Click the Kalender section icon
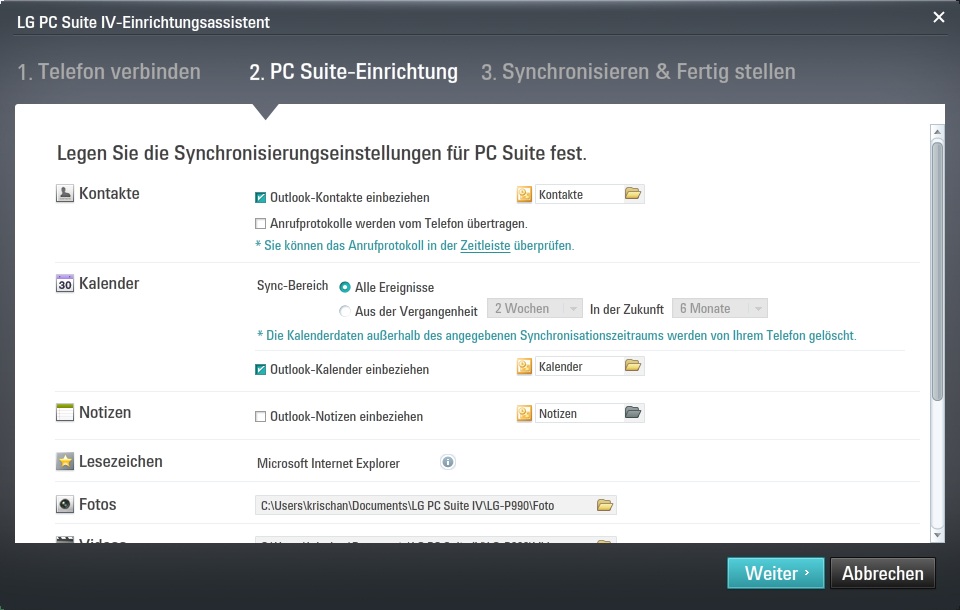This screenshot has height=610, width=960. [x=65, y=284]
